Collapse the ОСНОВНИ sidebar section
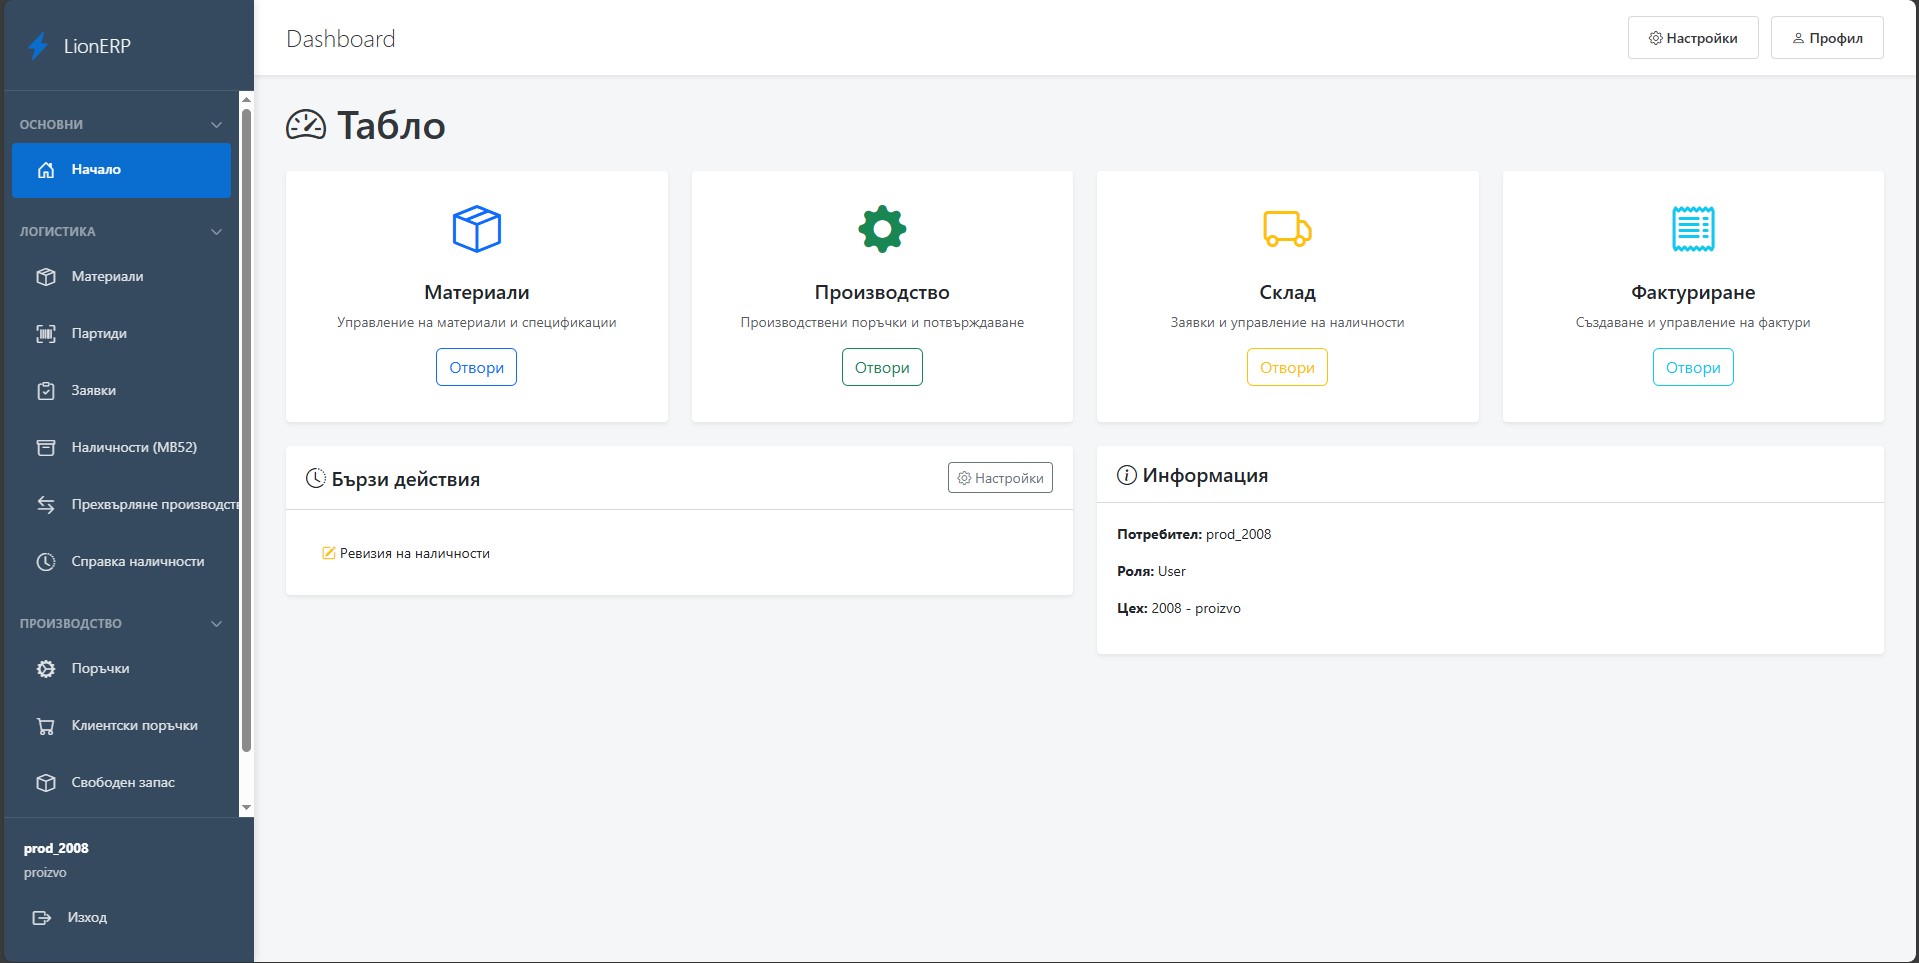This screenshot has height=963, width=1919. [x=216, y=125]
